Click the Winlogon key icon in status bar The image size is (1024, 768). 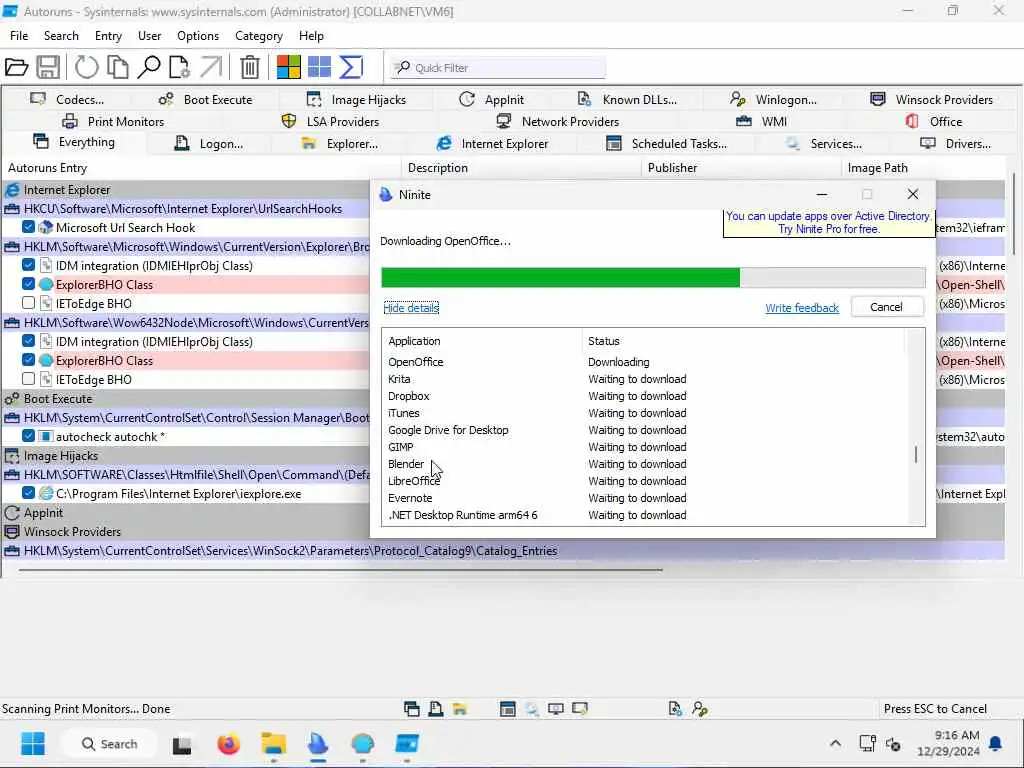point(699,709)
